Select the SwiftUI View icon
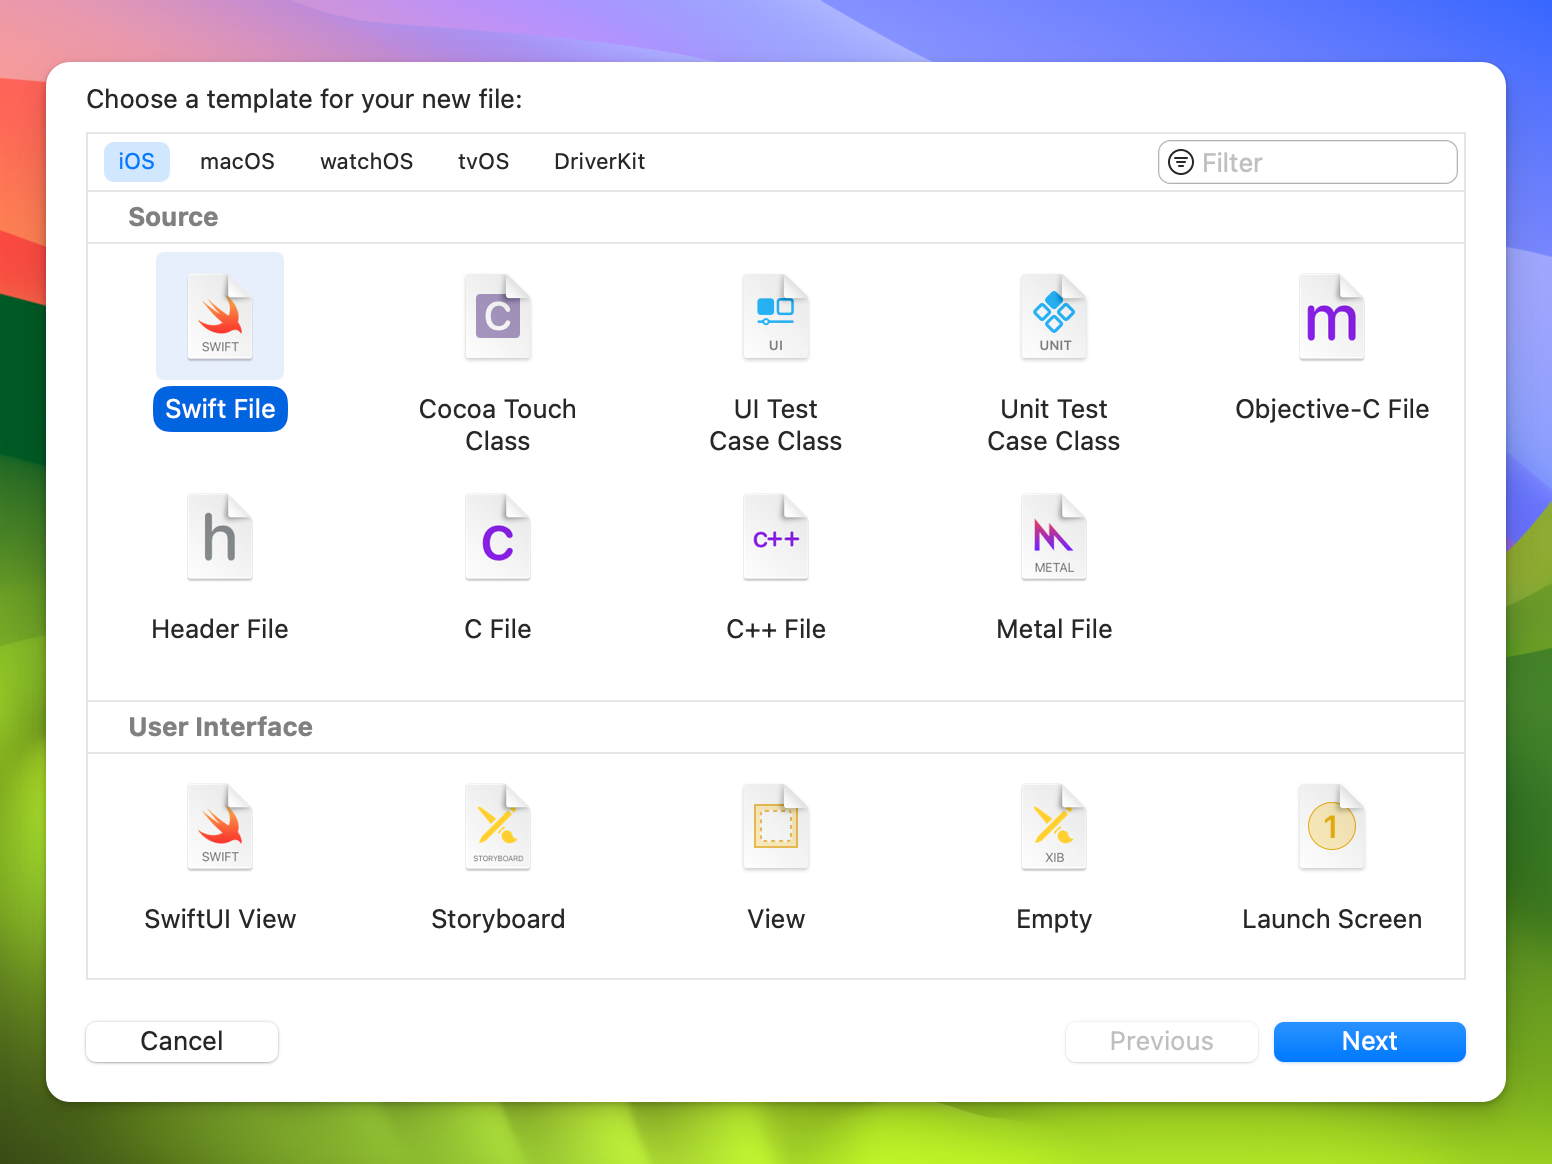 coord(220,827)
